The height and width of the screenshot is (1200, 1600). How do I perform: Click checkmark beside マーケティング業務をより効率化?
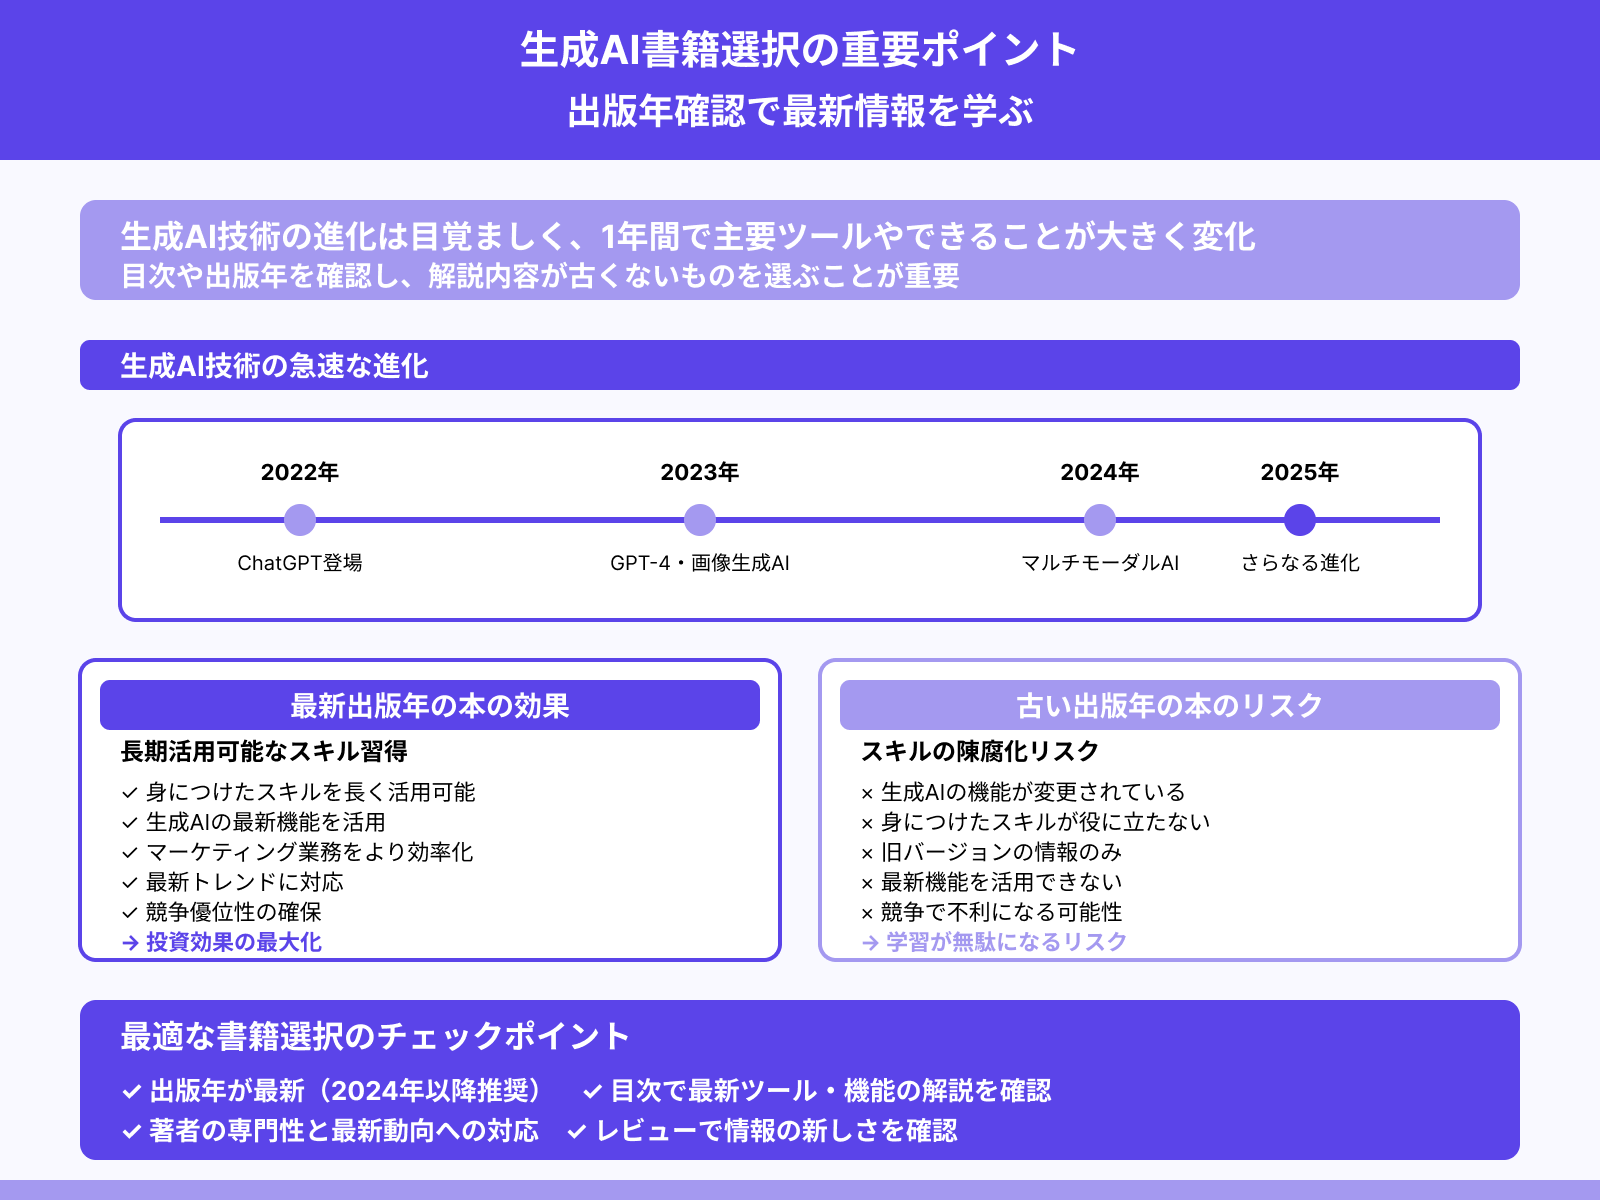tap(129, 853)
